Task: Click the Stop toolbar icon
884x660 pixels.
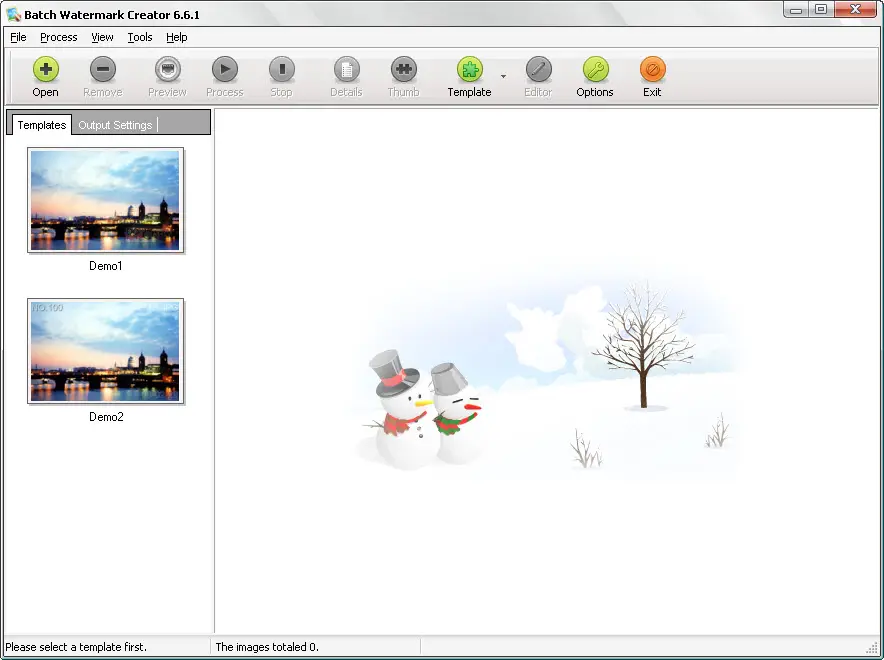Action: 282,69
